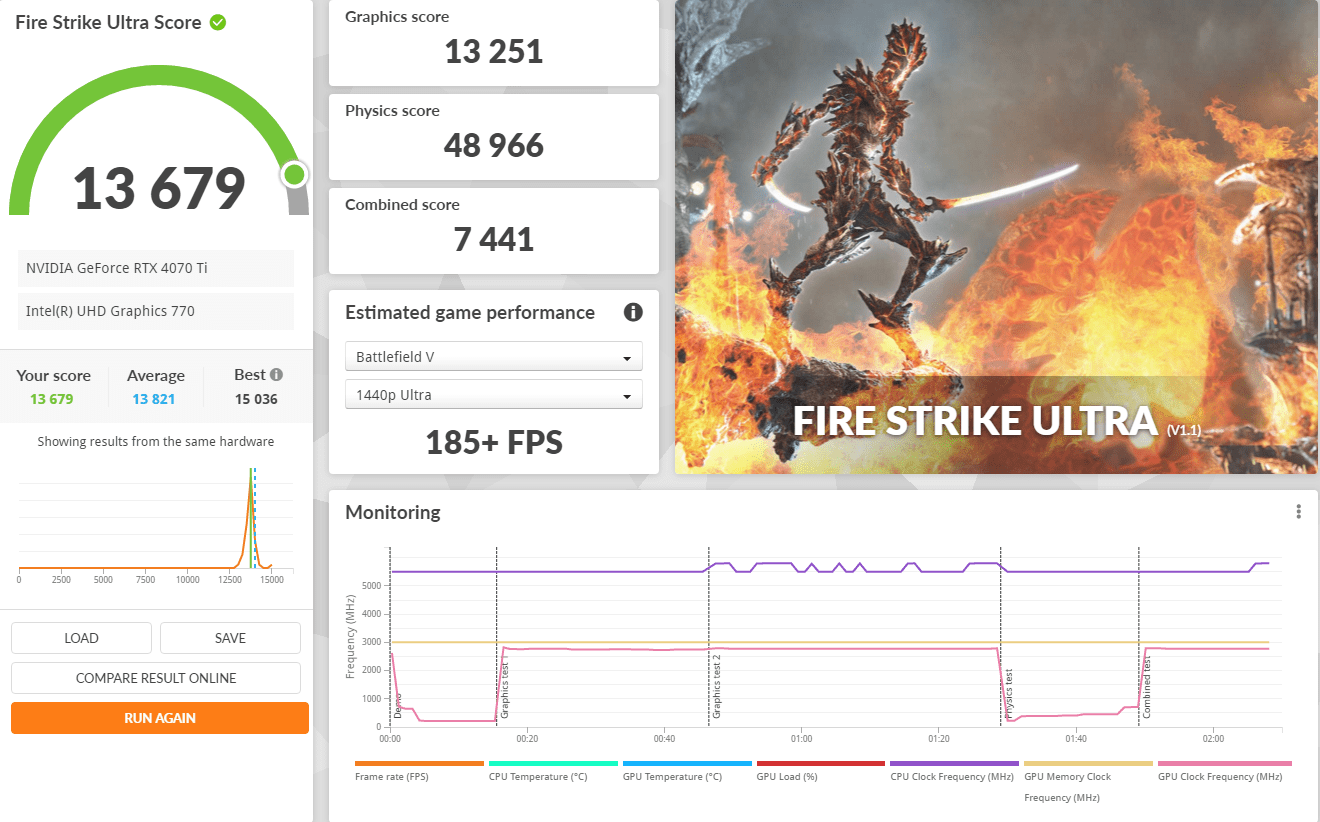Click the info icon beside Best score
The height and width of the screenshot is (822, 1320).
coord(276,375)
